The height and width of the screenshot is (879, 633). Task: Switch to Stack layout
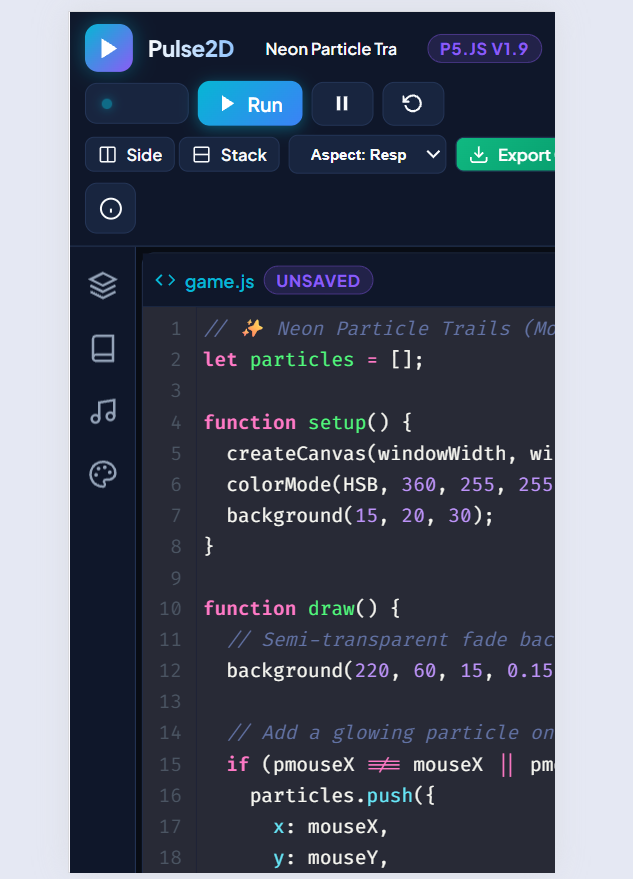(x=229, y=155)
